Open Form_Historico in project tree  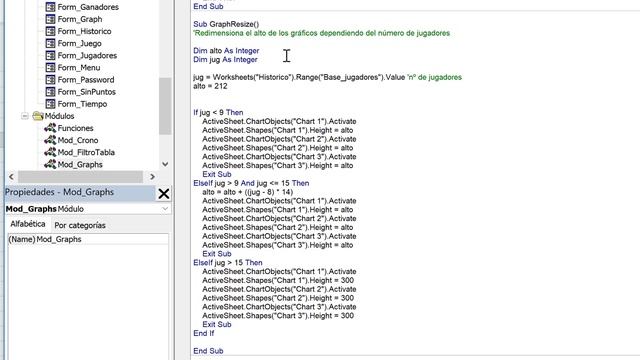[x=84, y=31]
